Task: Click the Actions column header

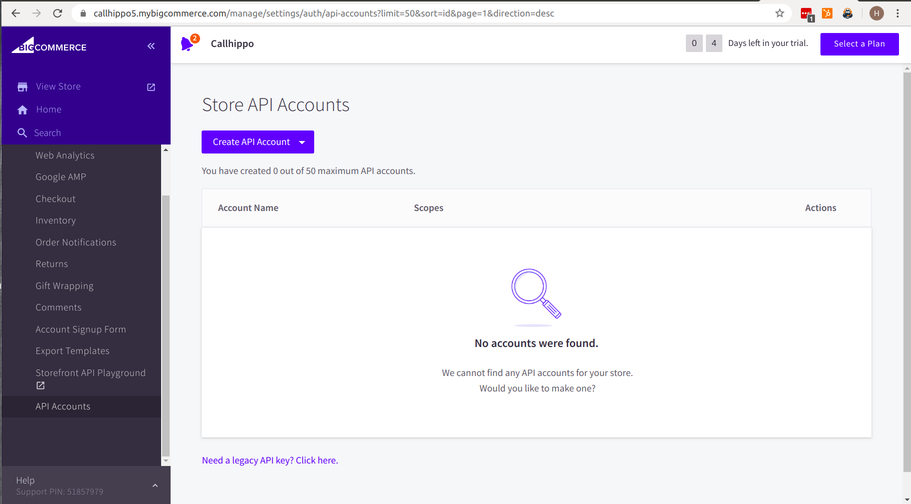Action: (x=820, y=208)
